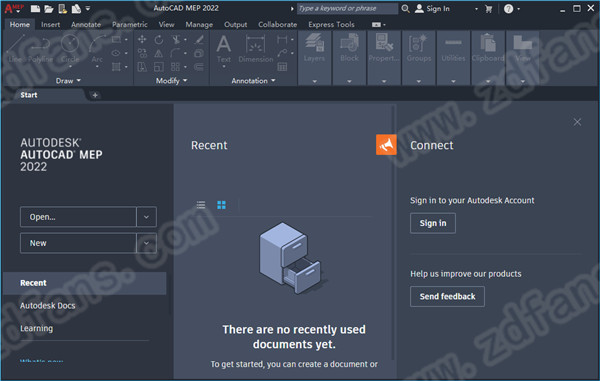Click the Open... button
This screenshot has width=600, height=381.
point(78,217)
